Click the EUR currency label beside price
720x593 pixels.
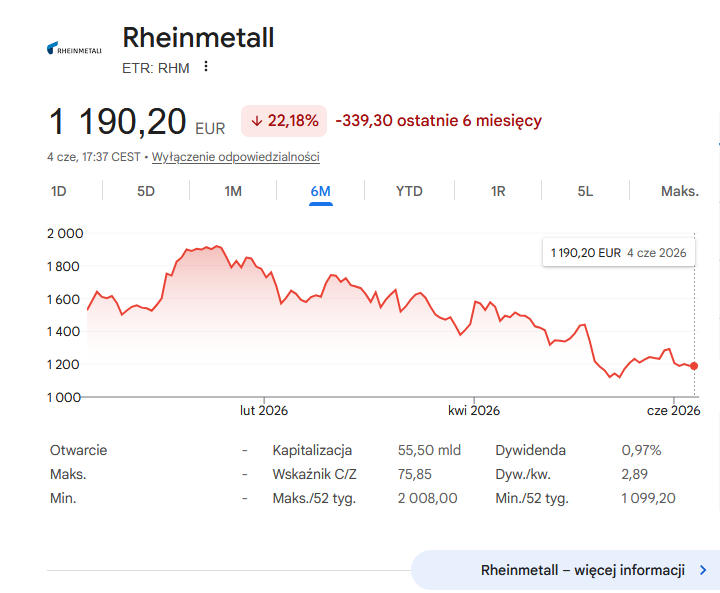(210, 129)
